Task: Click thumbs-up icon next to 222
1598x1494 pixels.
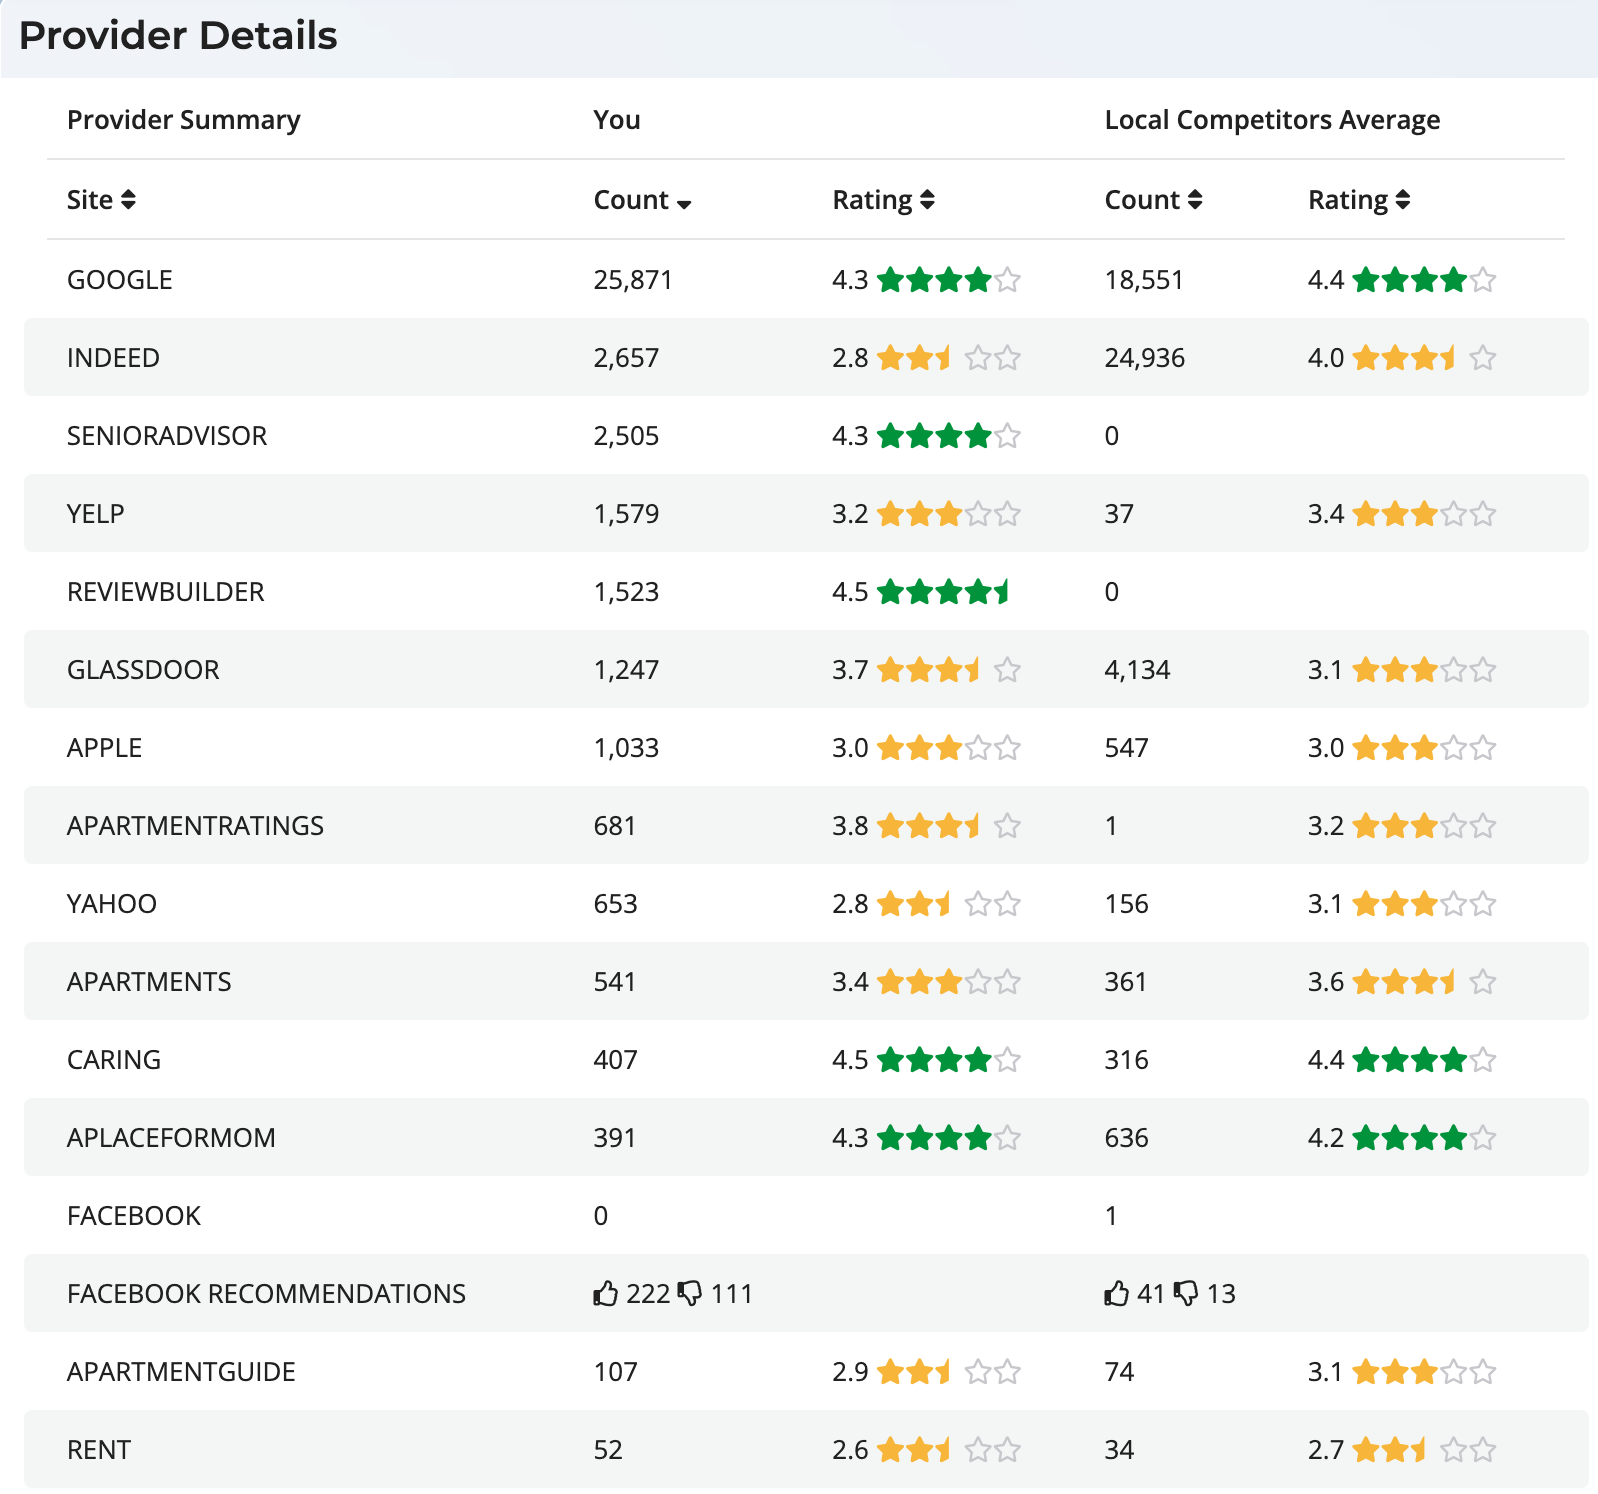Action: [x=606, y=1293]
